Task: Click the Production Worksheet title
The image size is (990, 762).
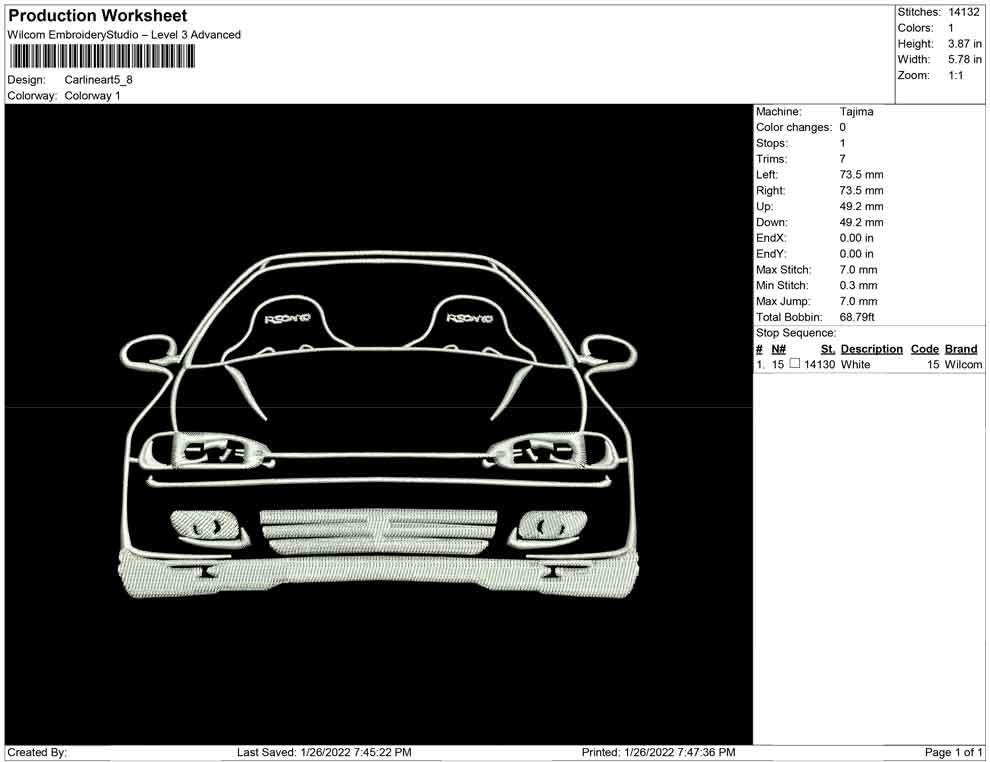Action: [98, 16]
